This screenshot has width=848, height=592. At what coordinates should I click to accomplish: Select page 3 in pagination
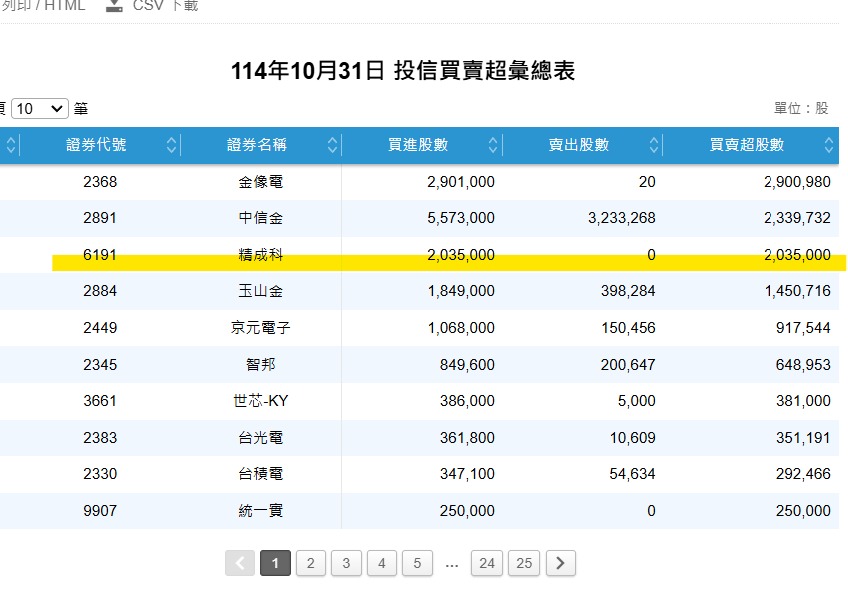[x=346, y=564]
